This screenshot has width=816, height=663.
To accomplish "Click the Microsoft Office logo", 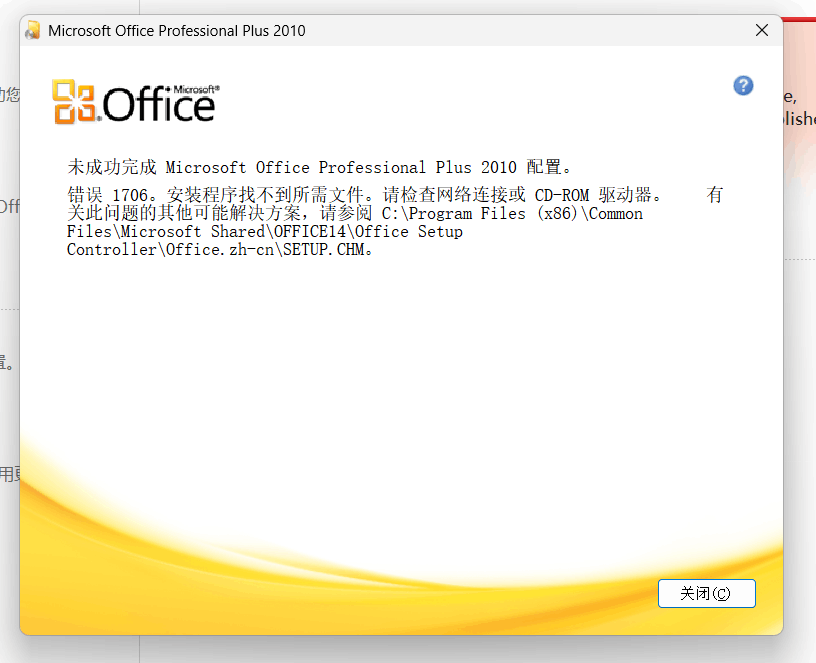I will point(136,102).
